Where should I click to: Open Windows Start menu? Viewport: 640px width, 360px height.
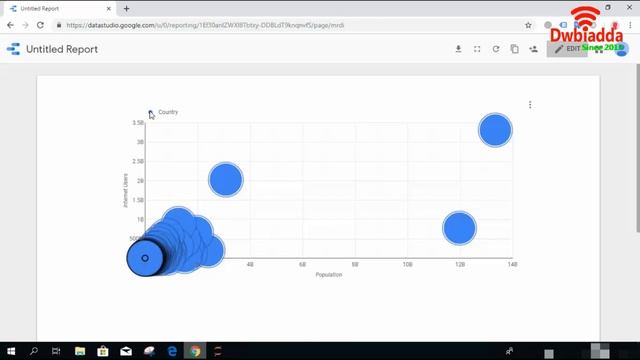pos(11,351)
